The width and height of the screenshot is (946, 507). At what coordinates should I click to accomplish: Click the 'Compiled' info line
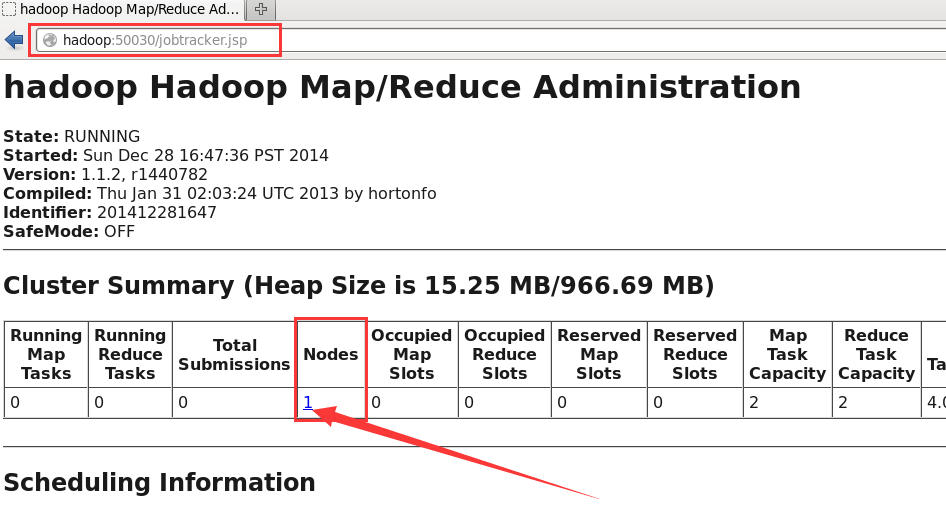[220, 193]
